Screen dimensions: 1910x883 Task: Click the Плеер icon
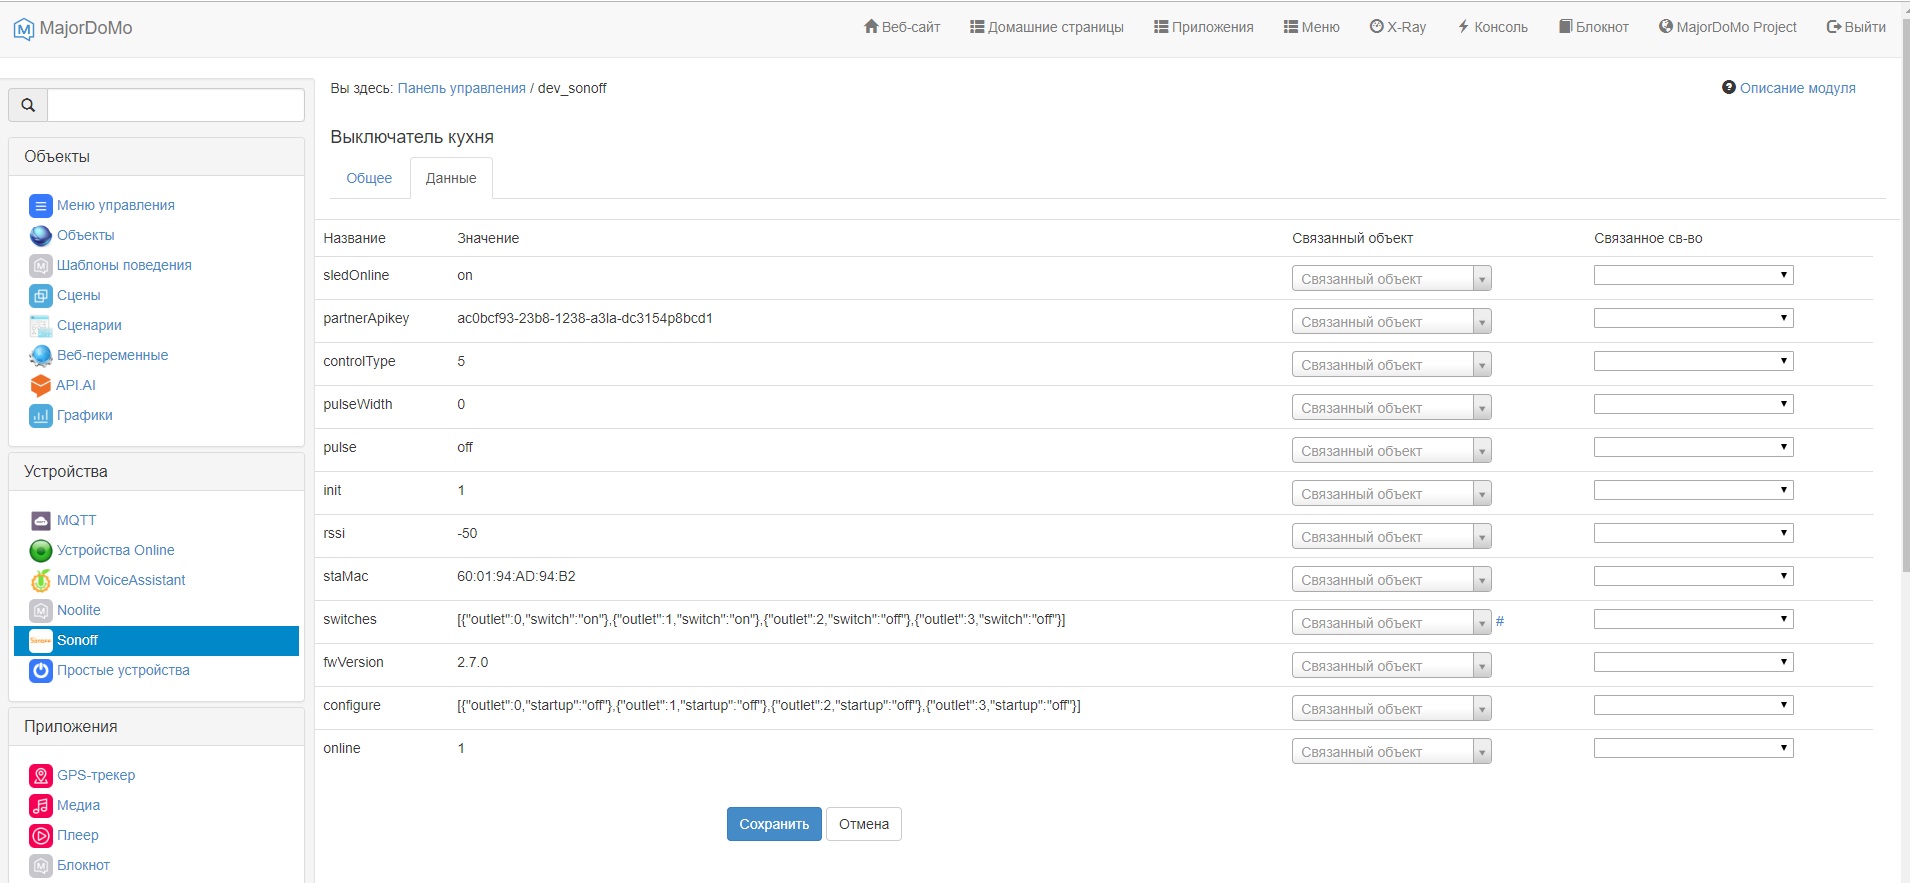40,836
